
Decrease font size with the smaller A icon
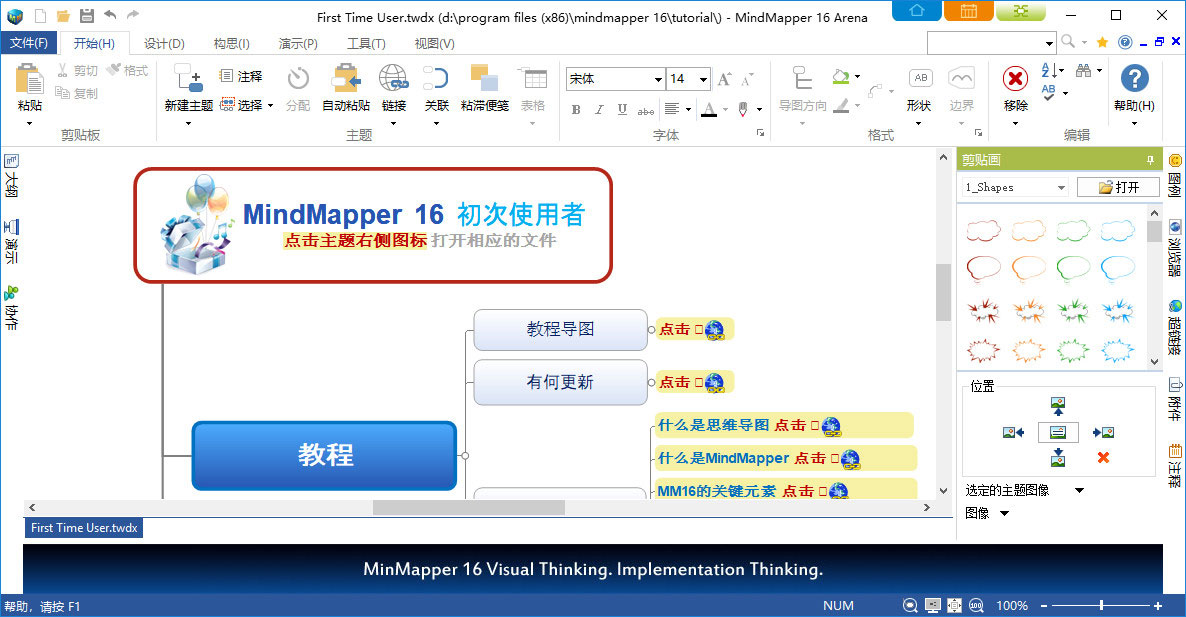747,79
